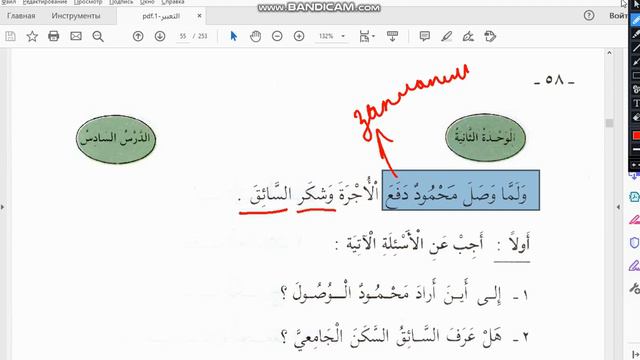Close the pdf.1 document tab
640x360 pixels.
(x=199, y=16)
